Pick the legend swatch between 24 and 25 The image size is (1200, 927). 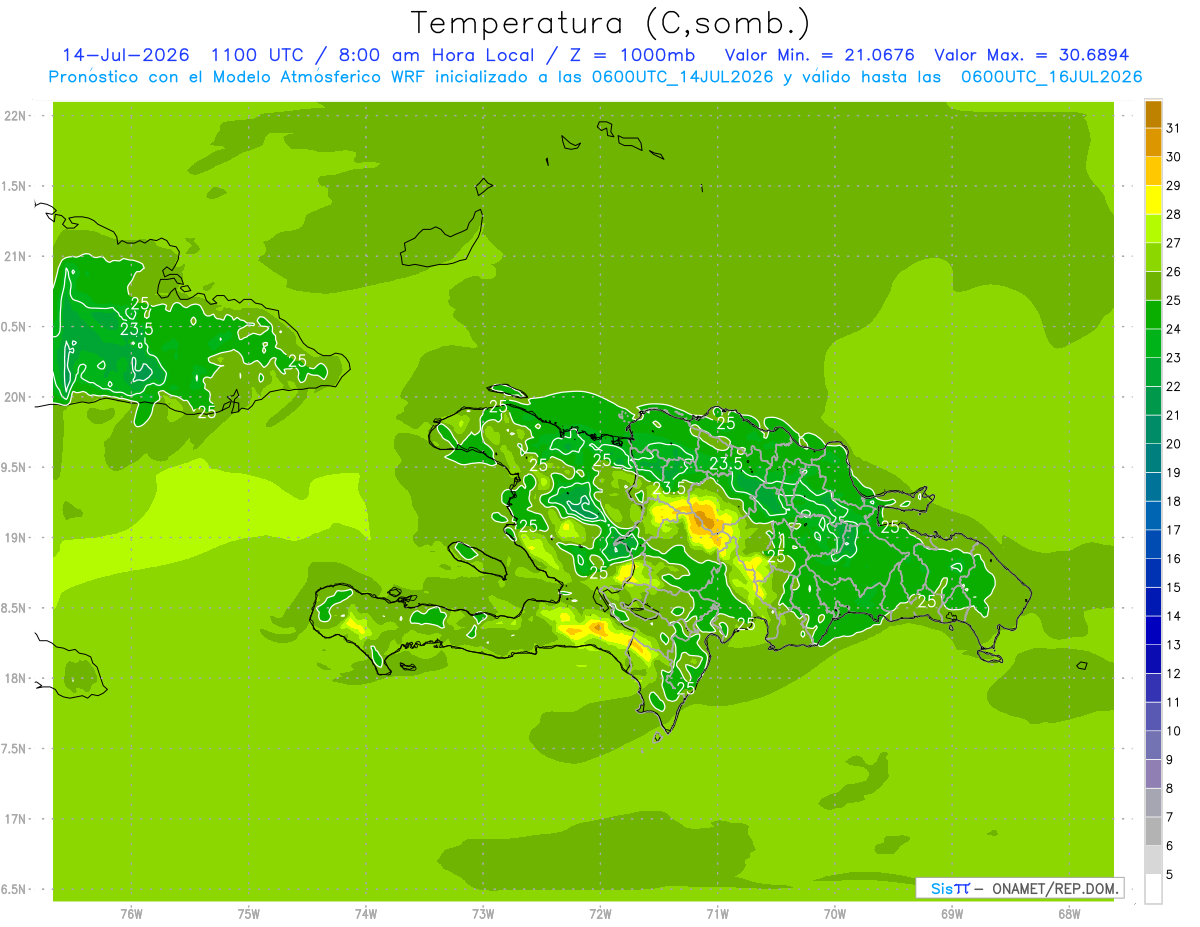1153,315
